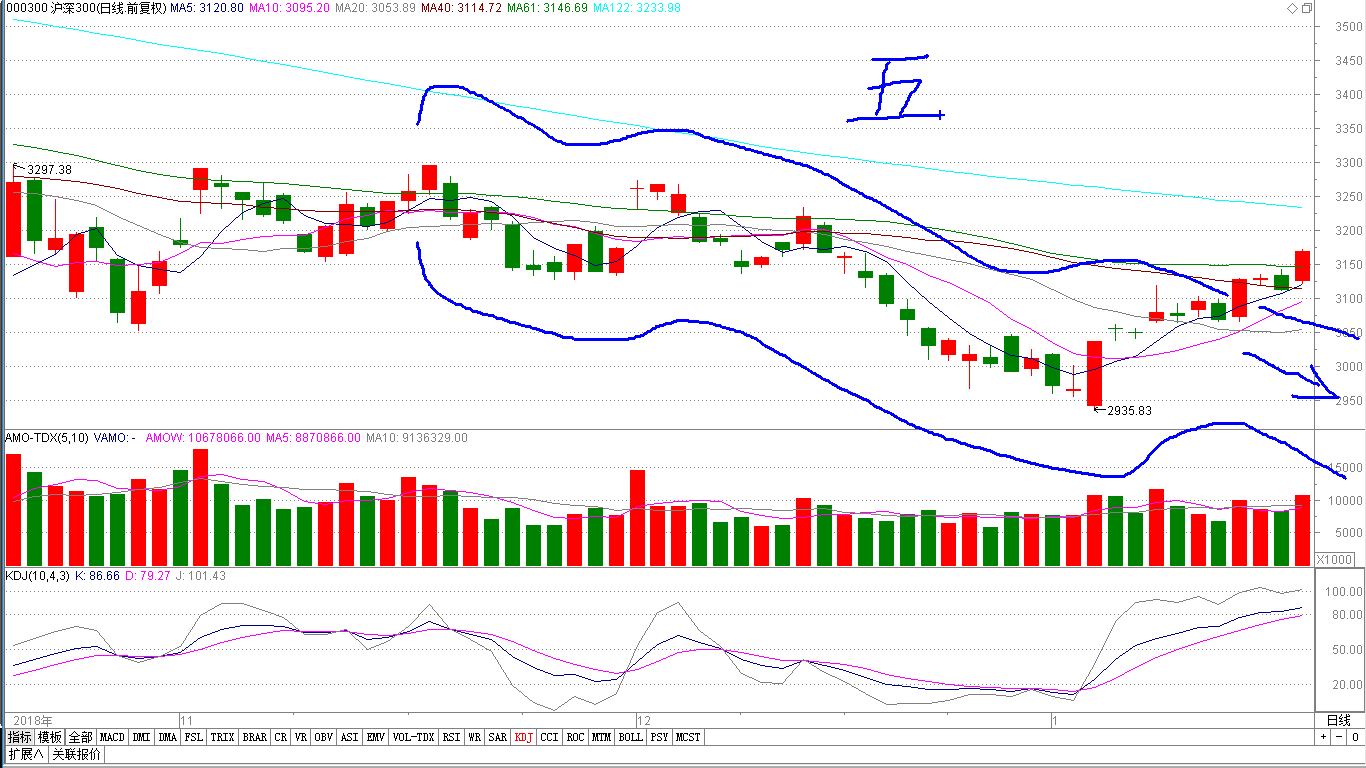Select the 指标 tab
Screen dimensions: 1366x768
point(20,737)
